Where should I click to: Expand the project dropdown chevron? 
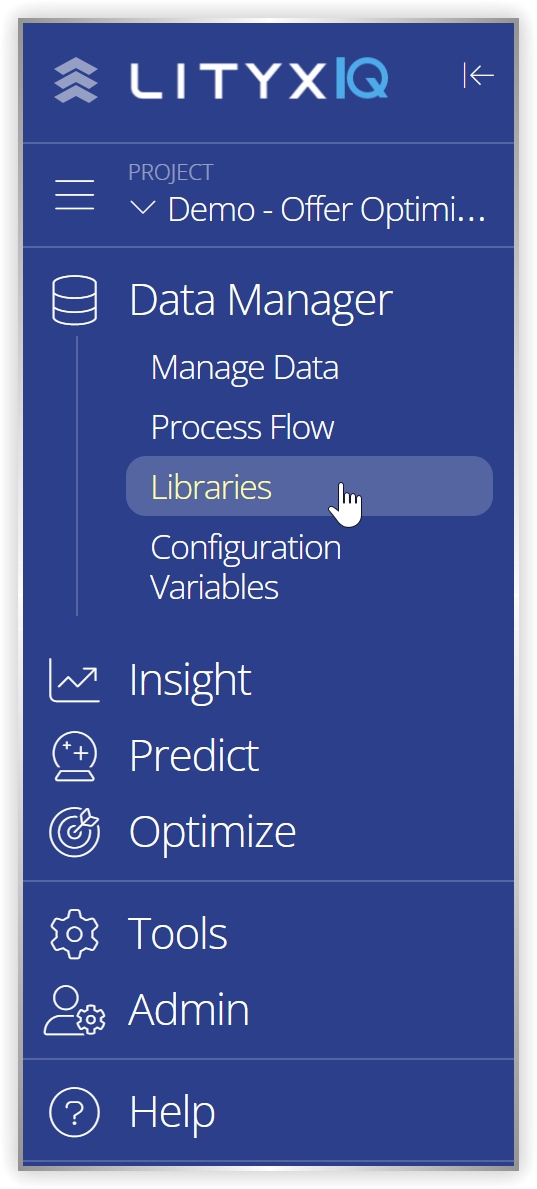coord(143,209)
